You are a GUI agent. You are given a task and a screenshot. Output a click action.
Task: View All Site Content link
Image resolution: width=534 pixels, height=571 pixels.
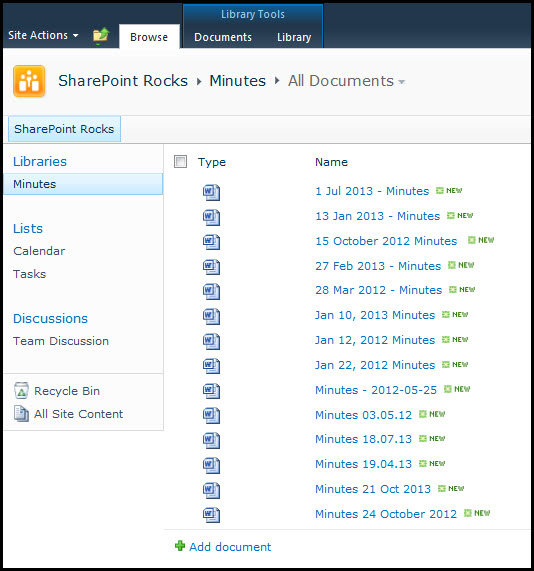[x=78, y=414]
